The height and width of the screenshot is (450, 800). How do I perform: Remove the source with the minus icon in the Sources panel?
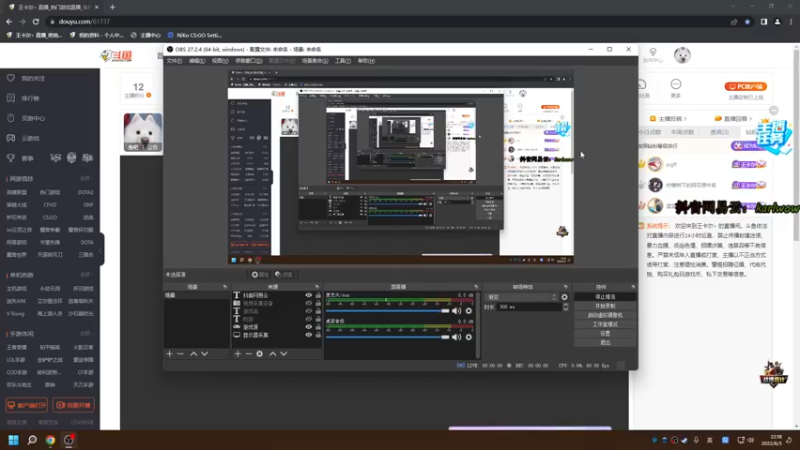[x=248, y=354]
